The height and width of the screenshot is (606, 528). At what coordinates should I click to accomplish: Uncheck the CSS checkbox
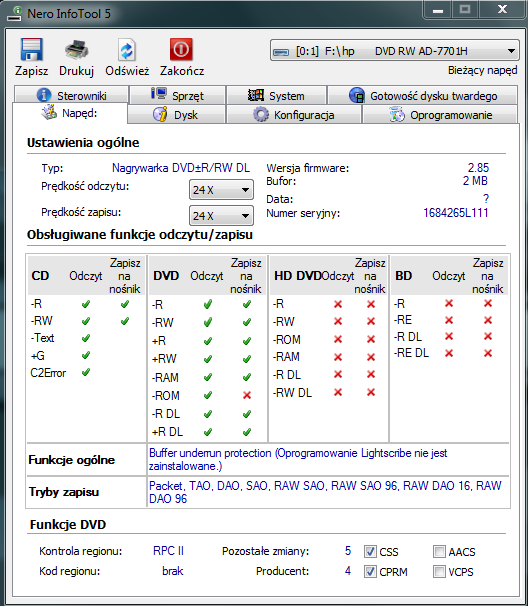coord(370,552)
